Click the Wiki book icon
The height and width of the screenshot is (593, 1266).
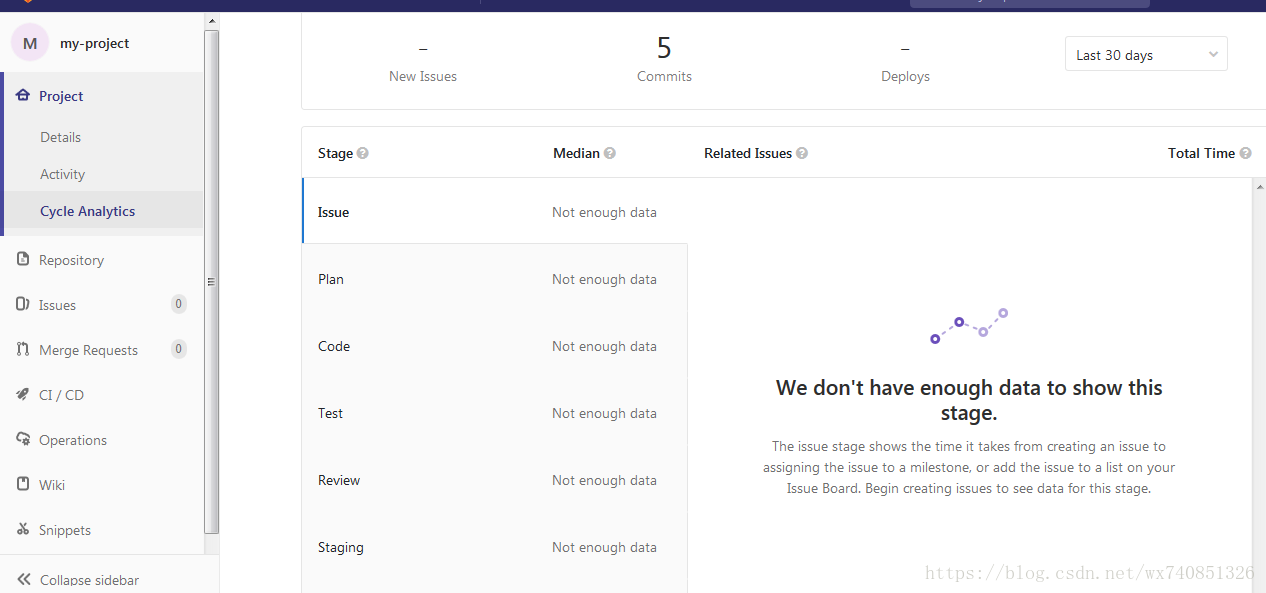[x=23, y=484]
